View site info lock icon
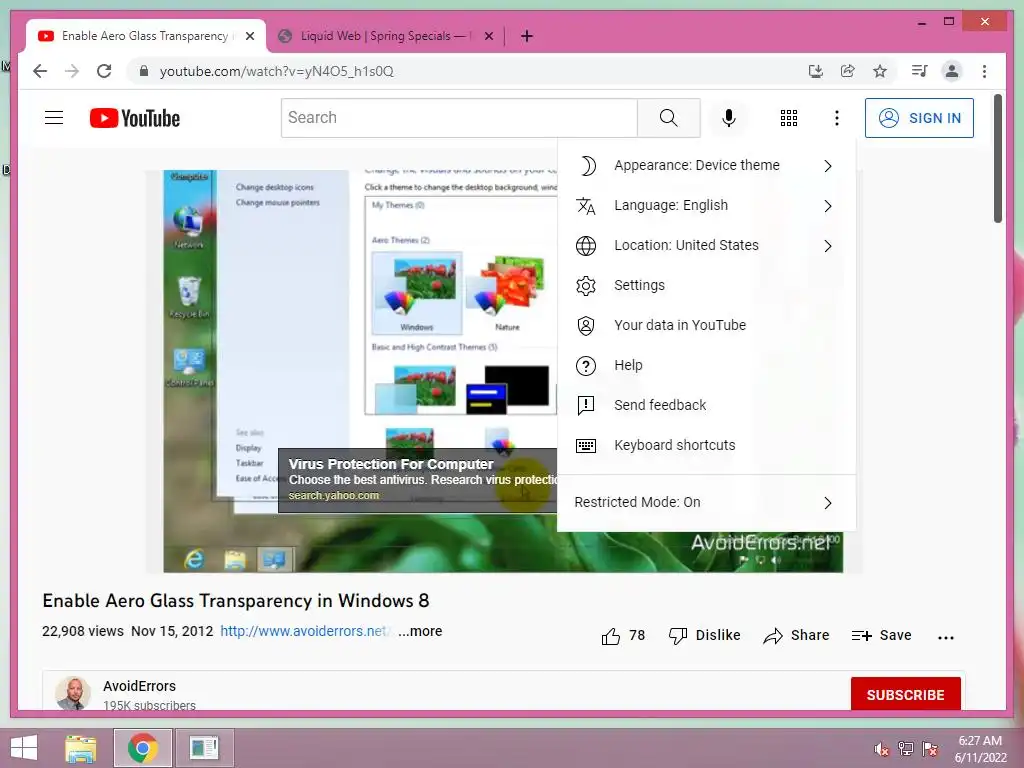Image resolution: width=1024 pixels, height=768 pixels. tap(144, 71)
